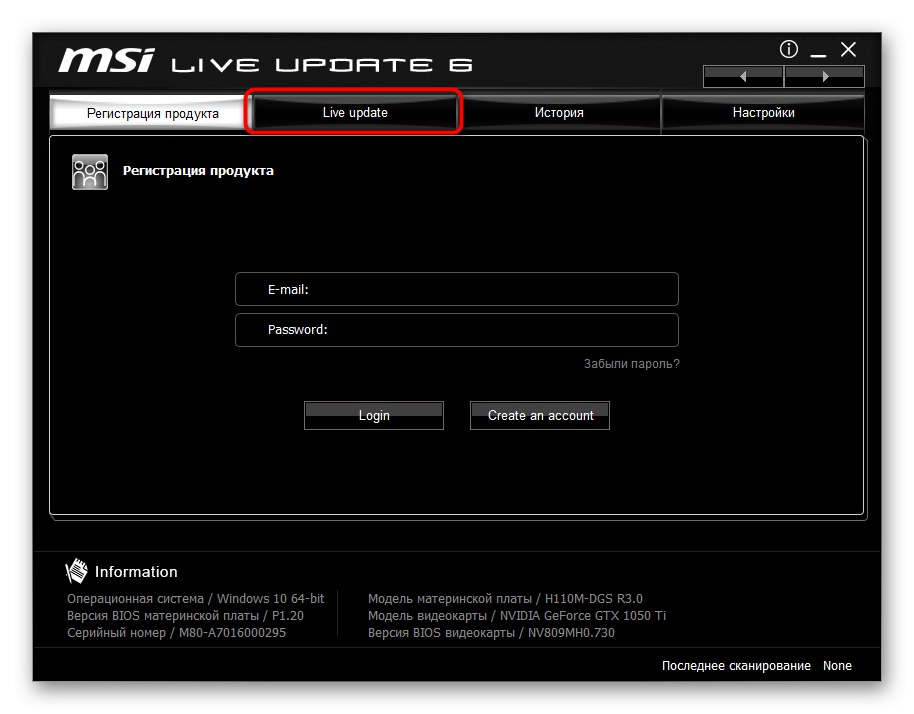Open the История tab
The width and height of the screenshot is (914, 714).
click(559, 112)
